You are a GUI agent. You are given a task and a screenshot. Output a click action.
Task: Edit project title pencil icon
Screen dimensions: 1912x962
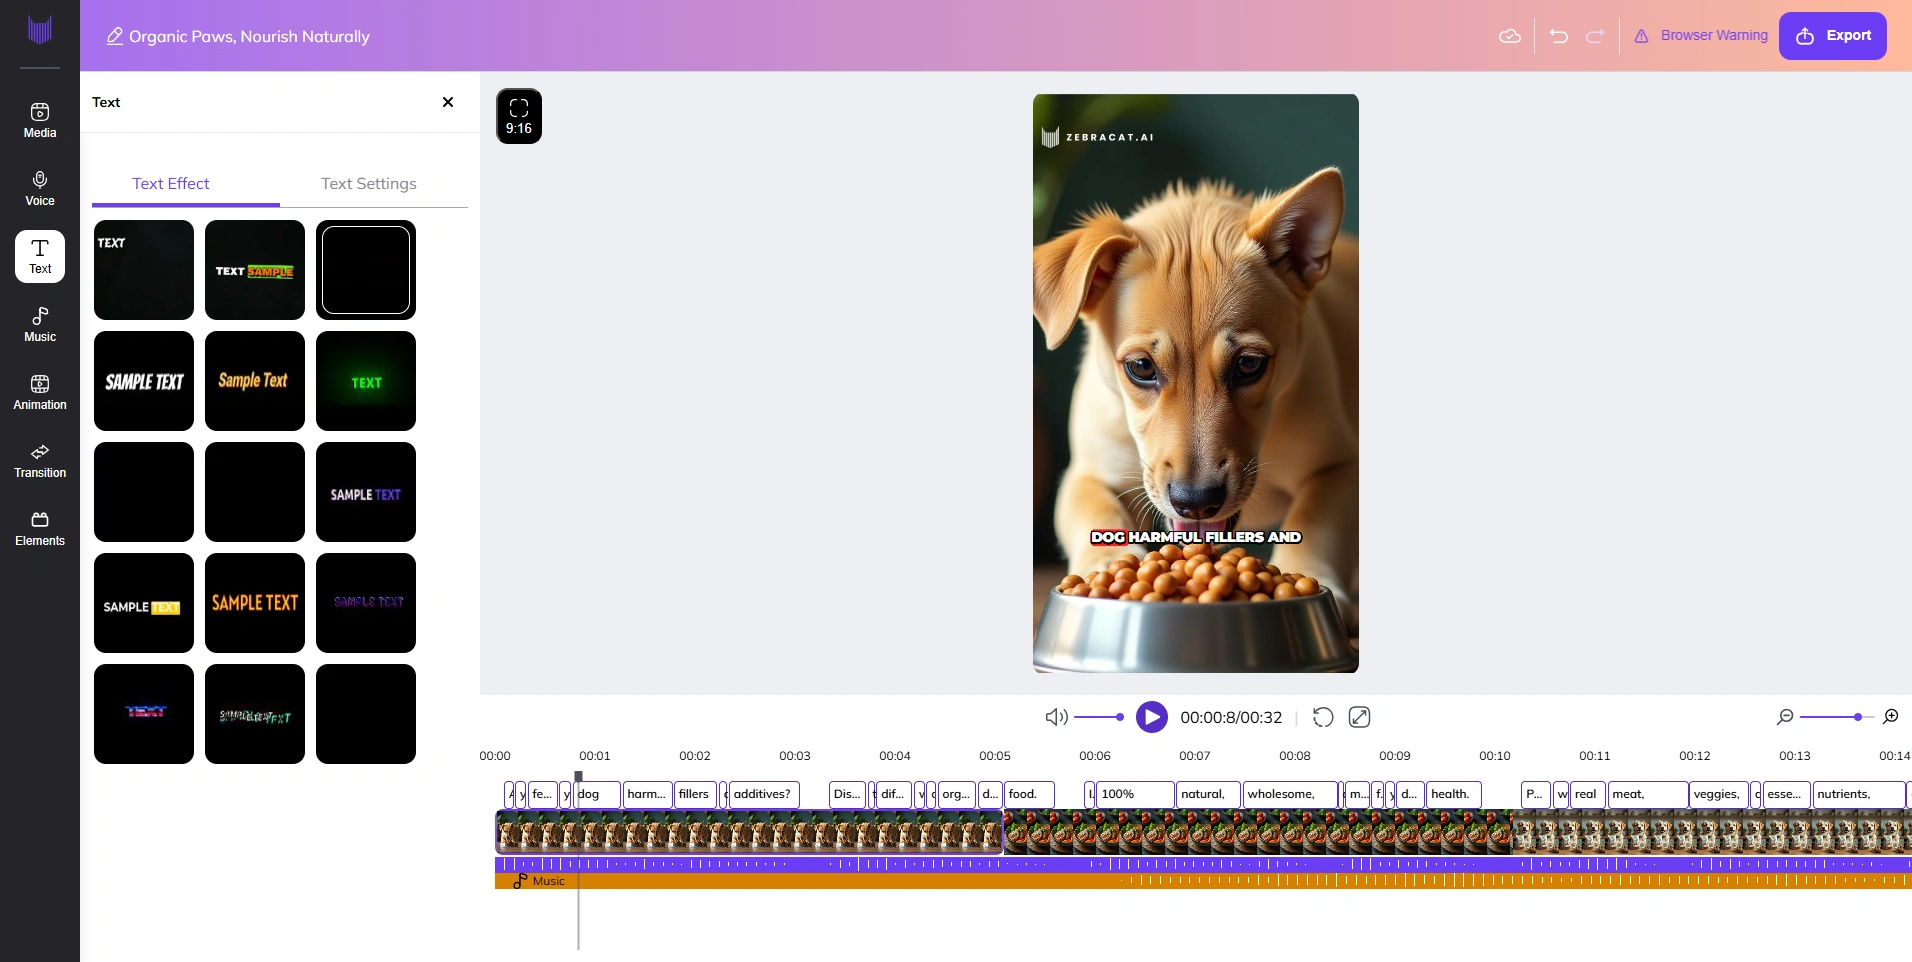115,36
